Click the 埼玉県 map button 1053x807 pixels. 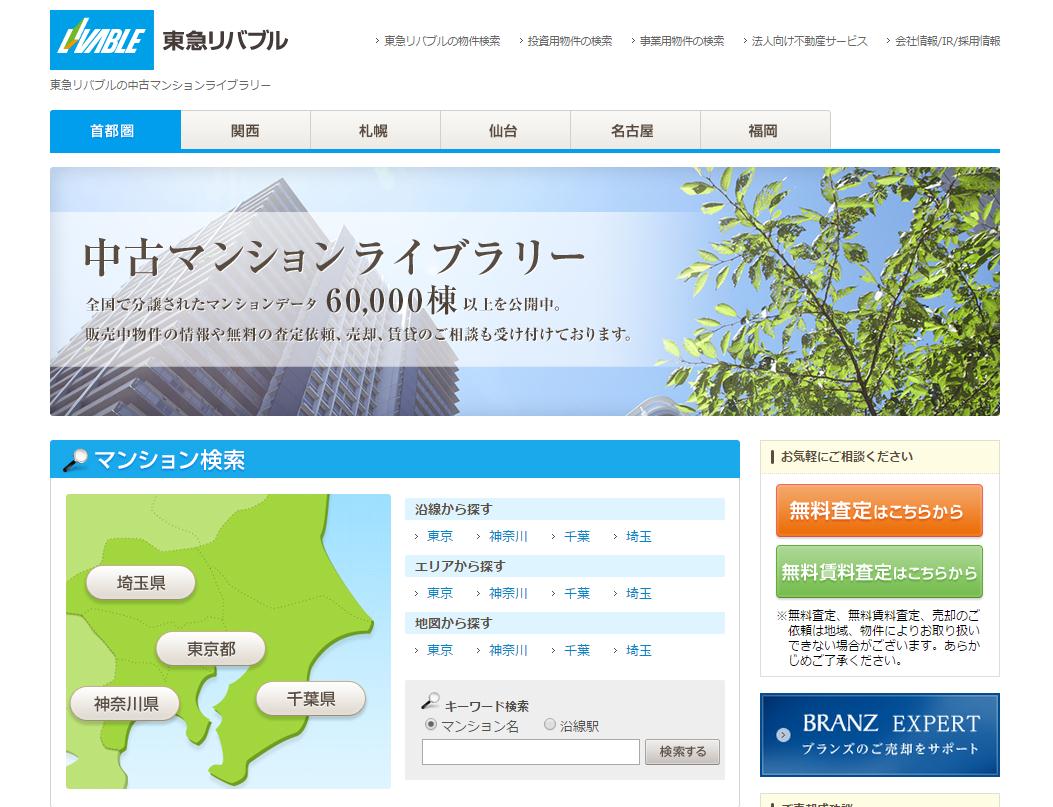pyautogui.click(x=141, y=583)
